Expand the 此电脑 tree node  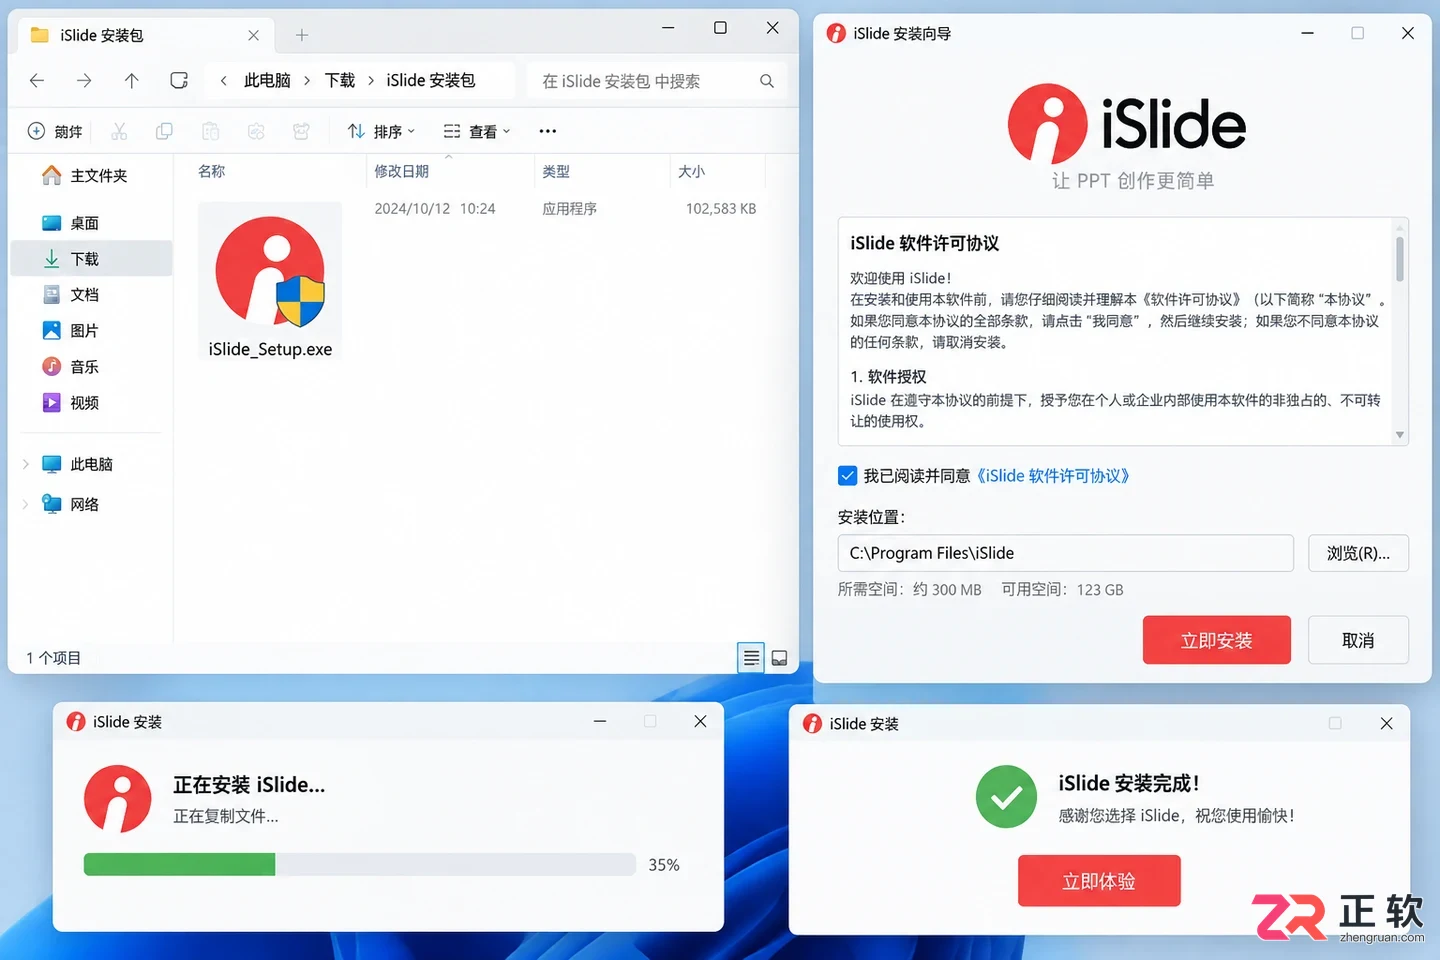tap(25, 464)
